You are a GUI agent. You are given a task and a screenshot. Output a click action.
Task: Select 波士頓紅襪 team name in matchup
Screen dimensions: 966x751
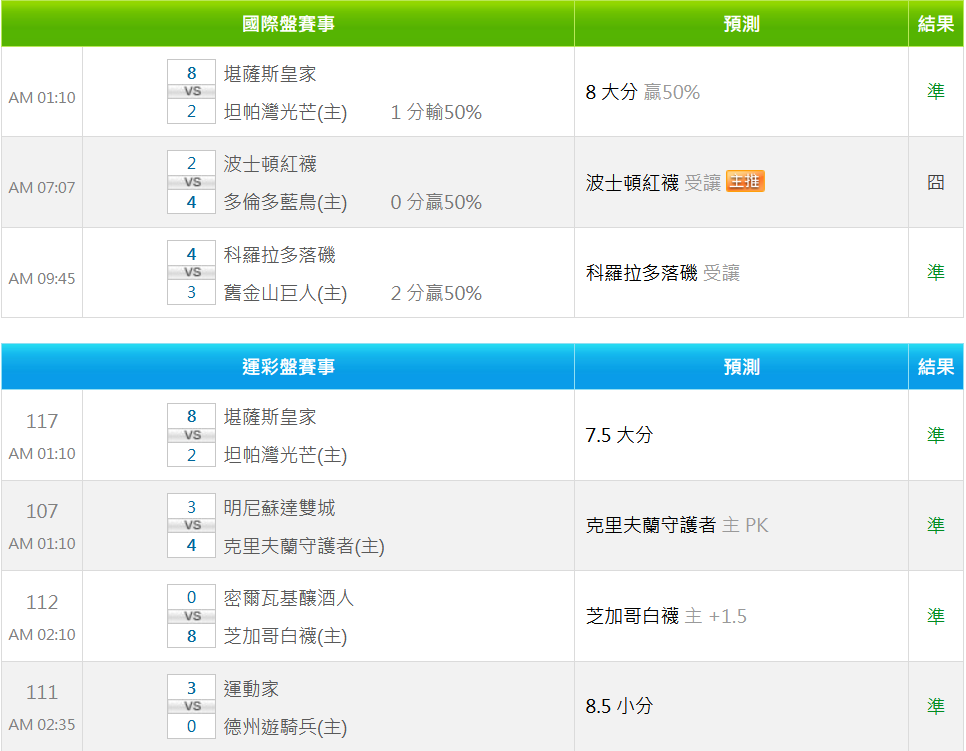pos(270,164)
